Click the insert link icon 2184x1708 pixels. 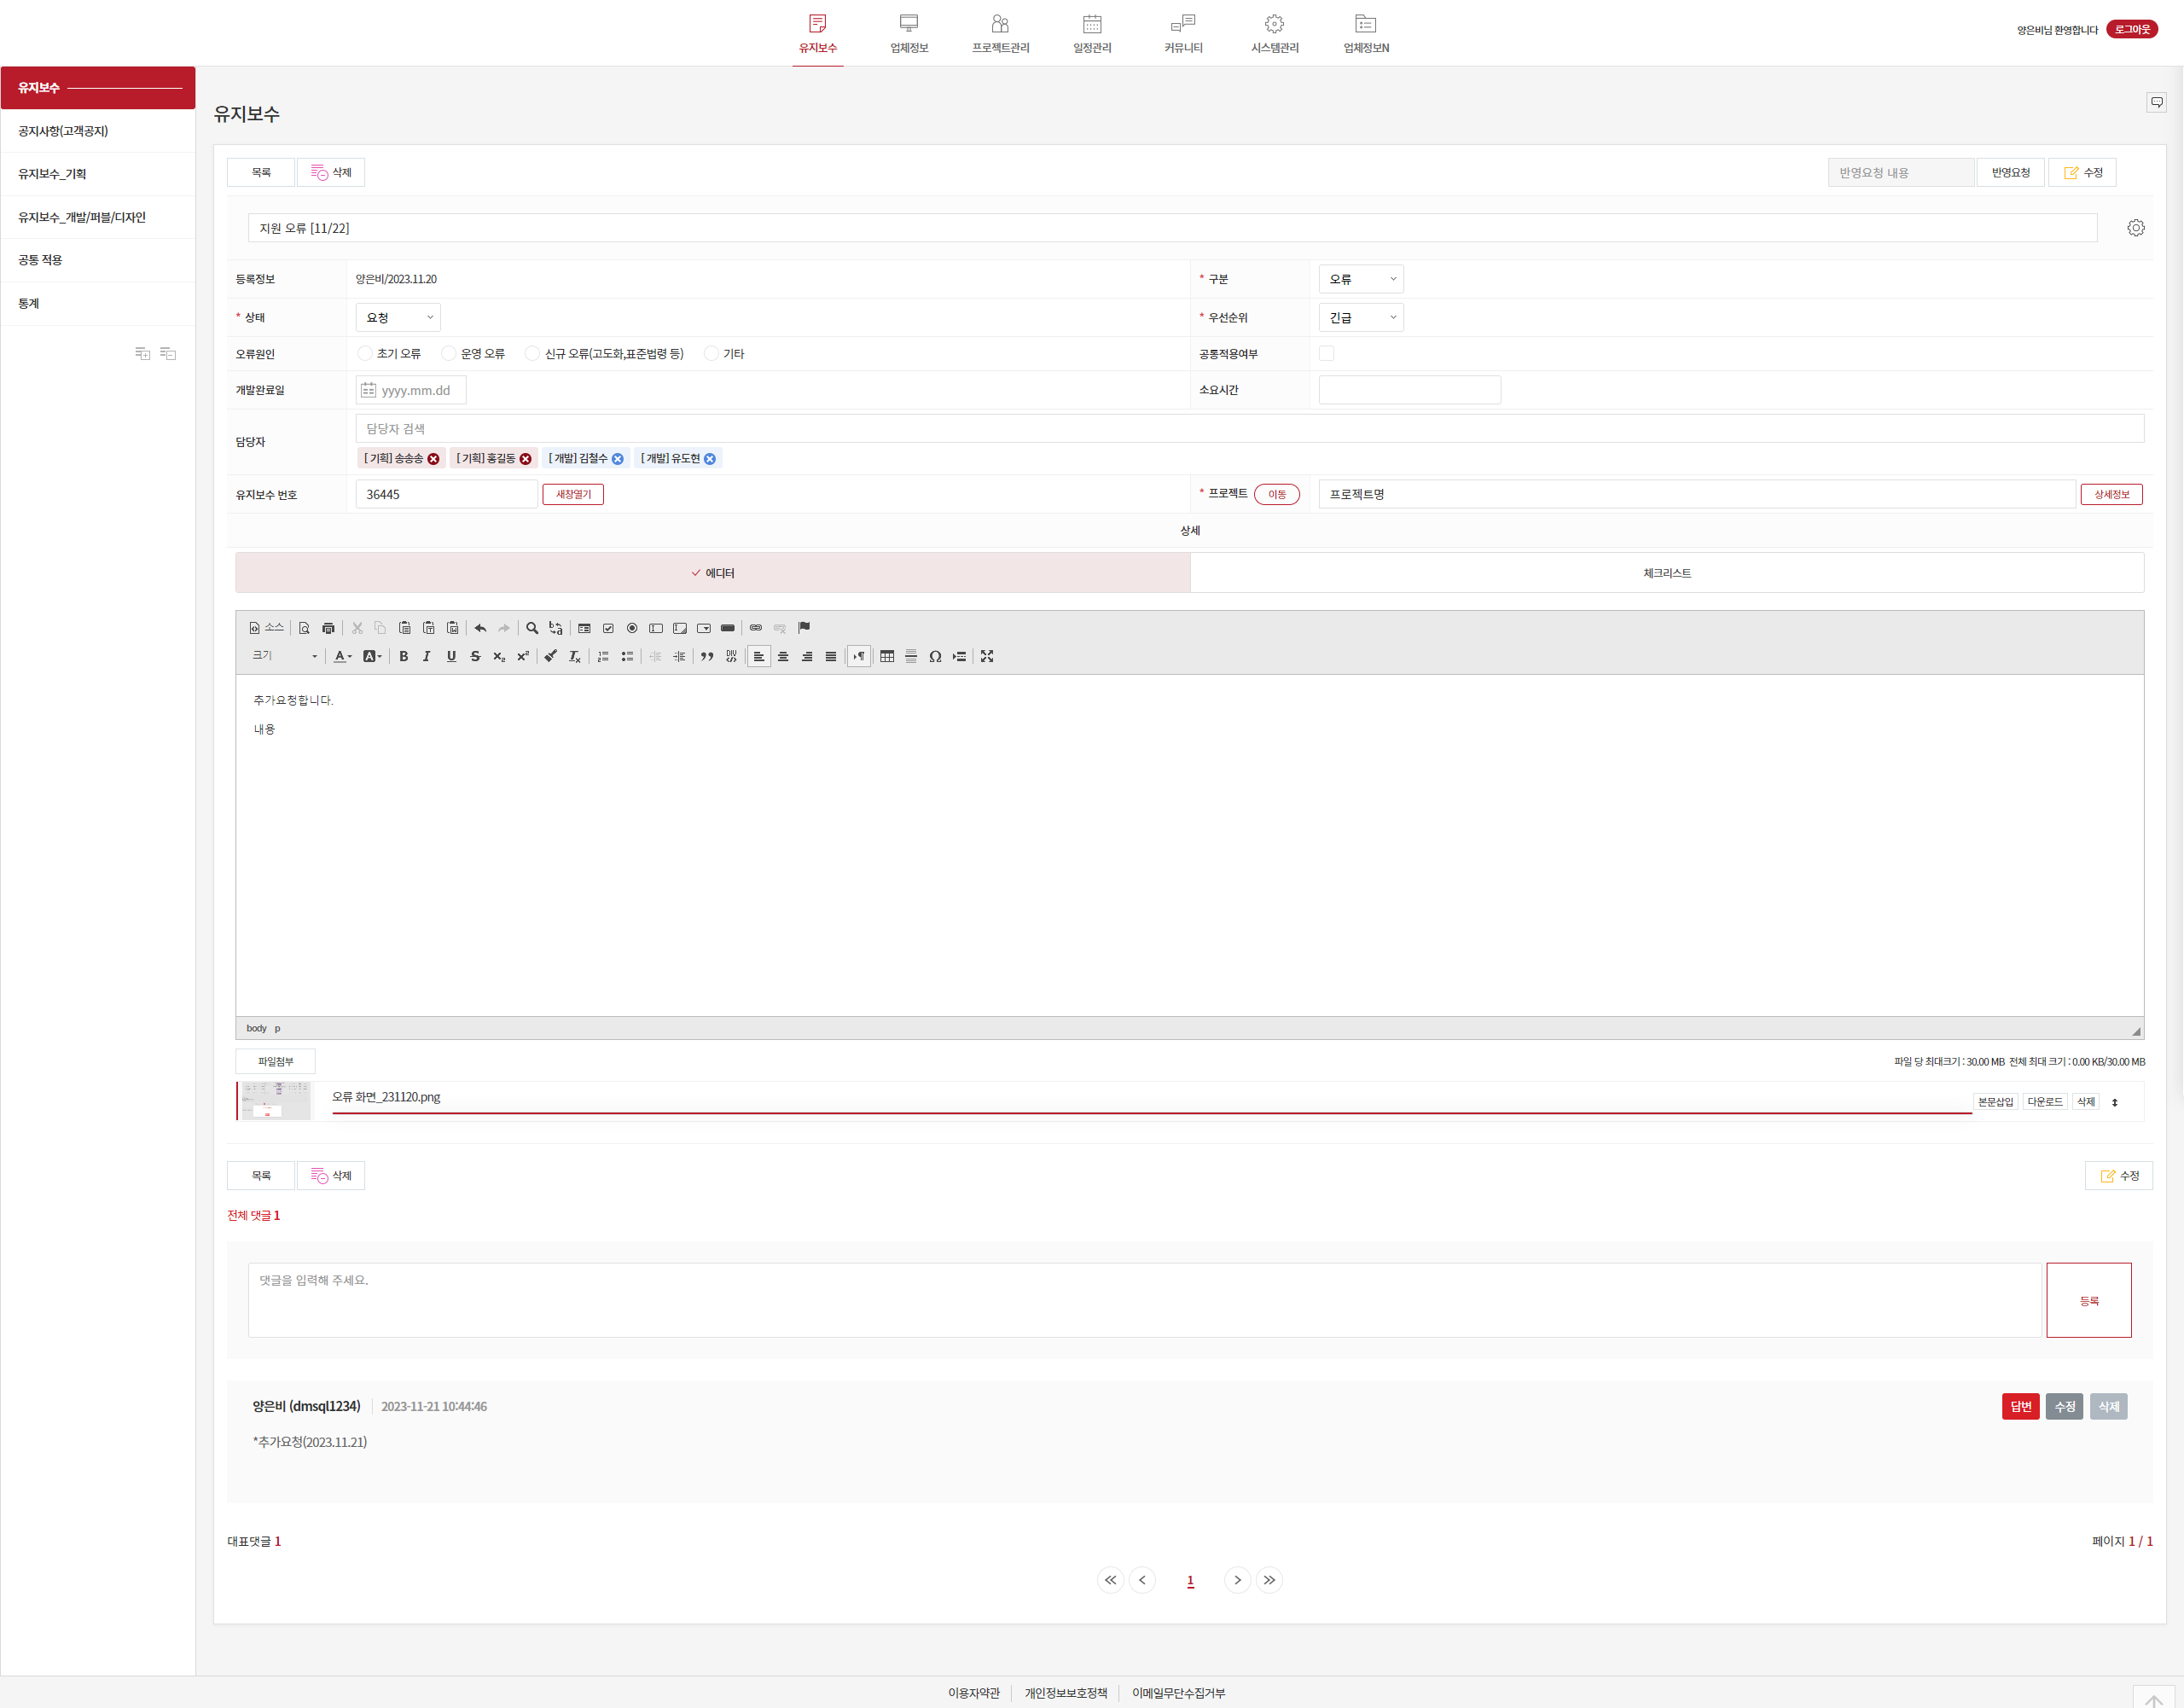click(756, 628)
